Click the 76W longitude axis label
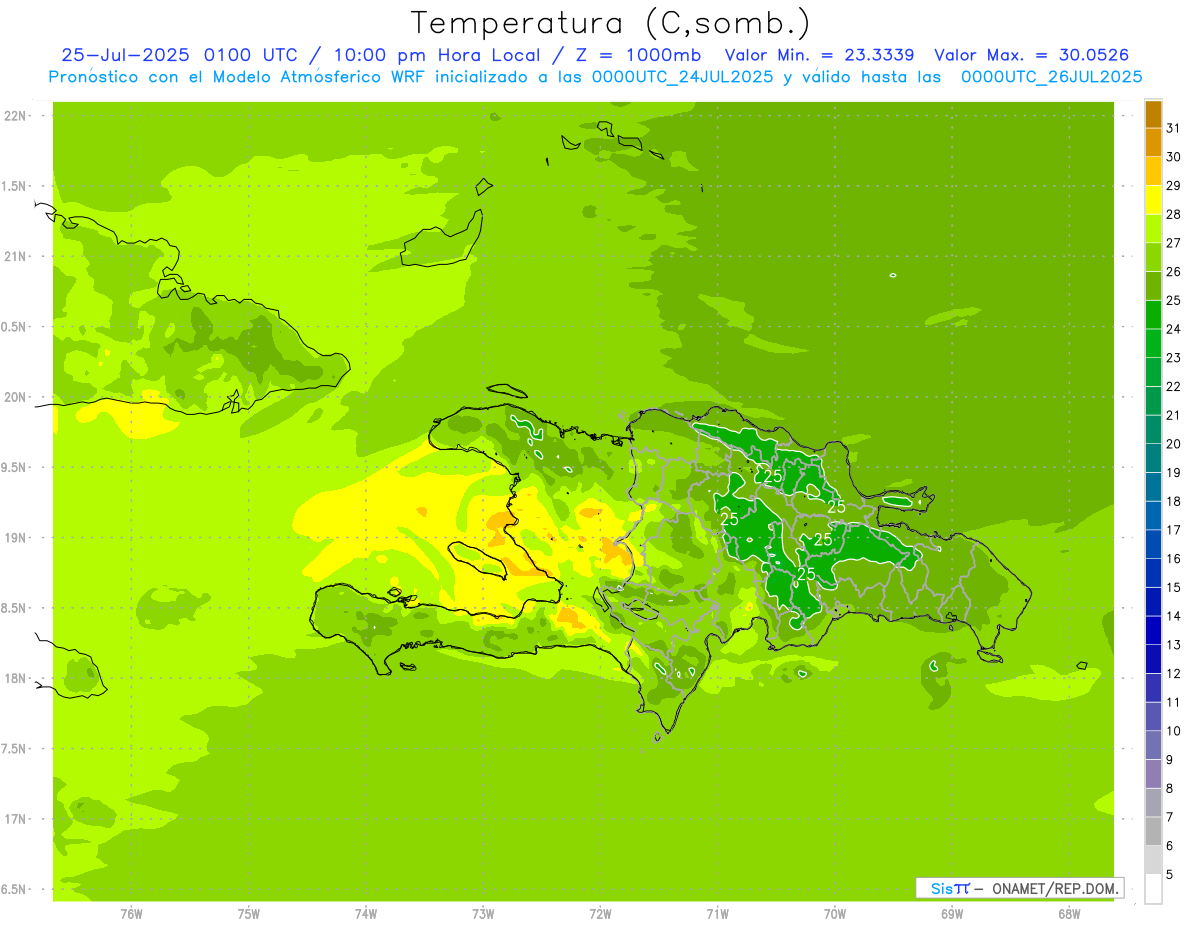This screenshot has height=927, width=1200. tap(131, 914)
